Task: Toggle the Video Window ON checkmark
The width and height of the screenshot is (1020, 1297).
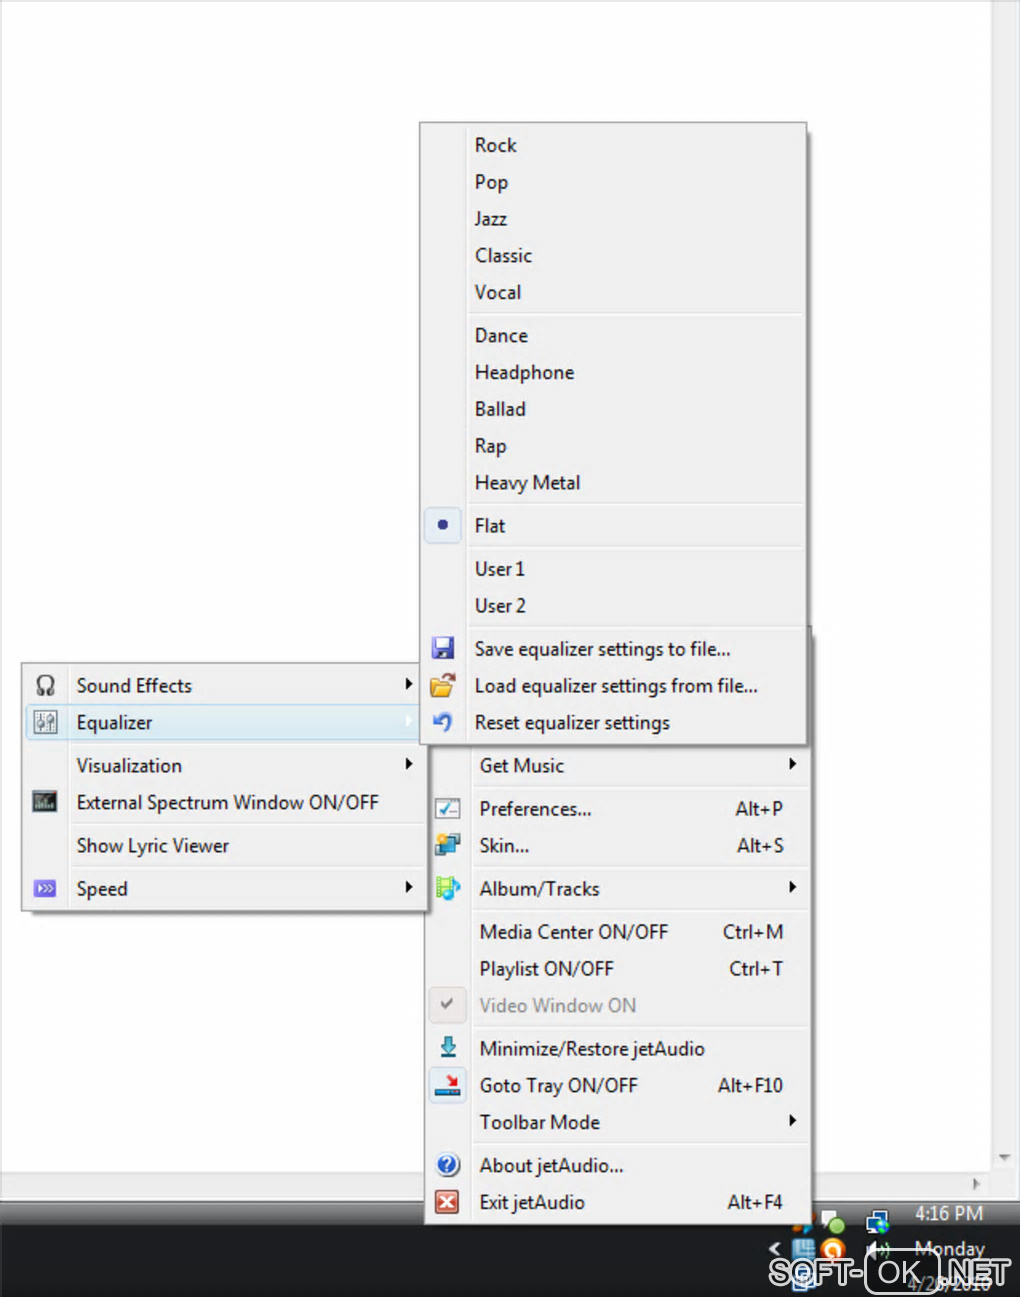Action: point(447,1005)
